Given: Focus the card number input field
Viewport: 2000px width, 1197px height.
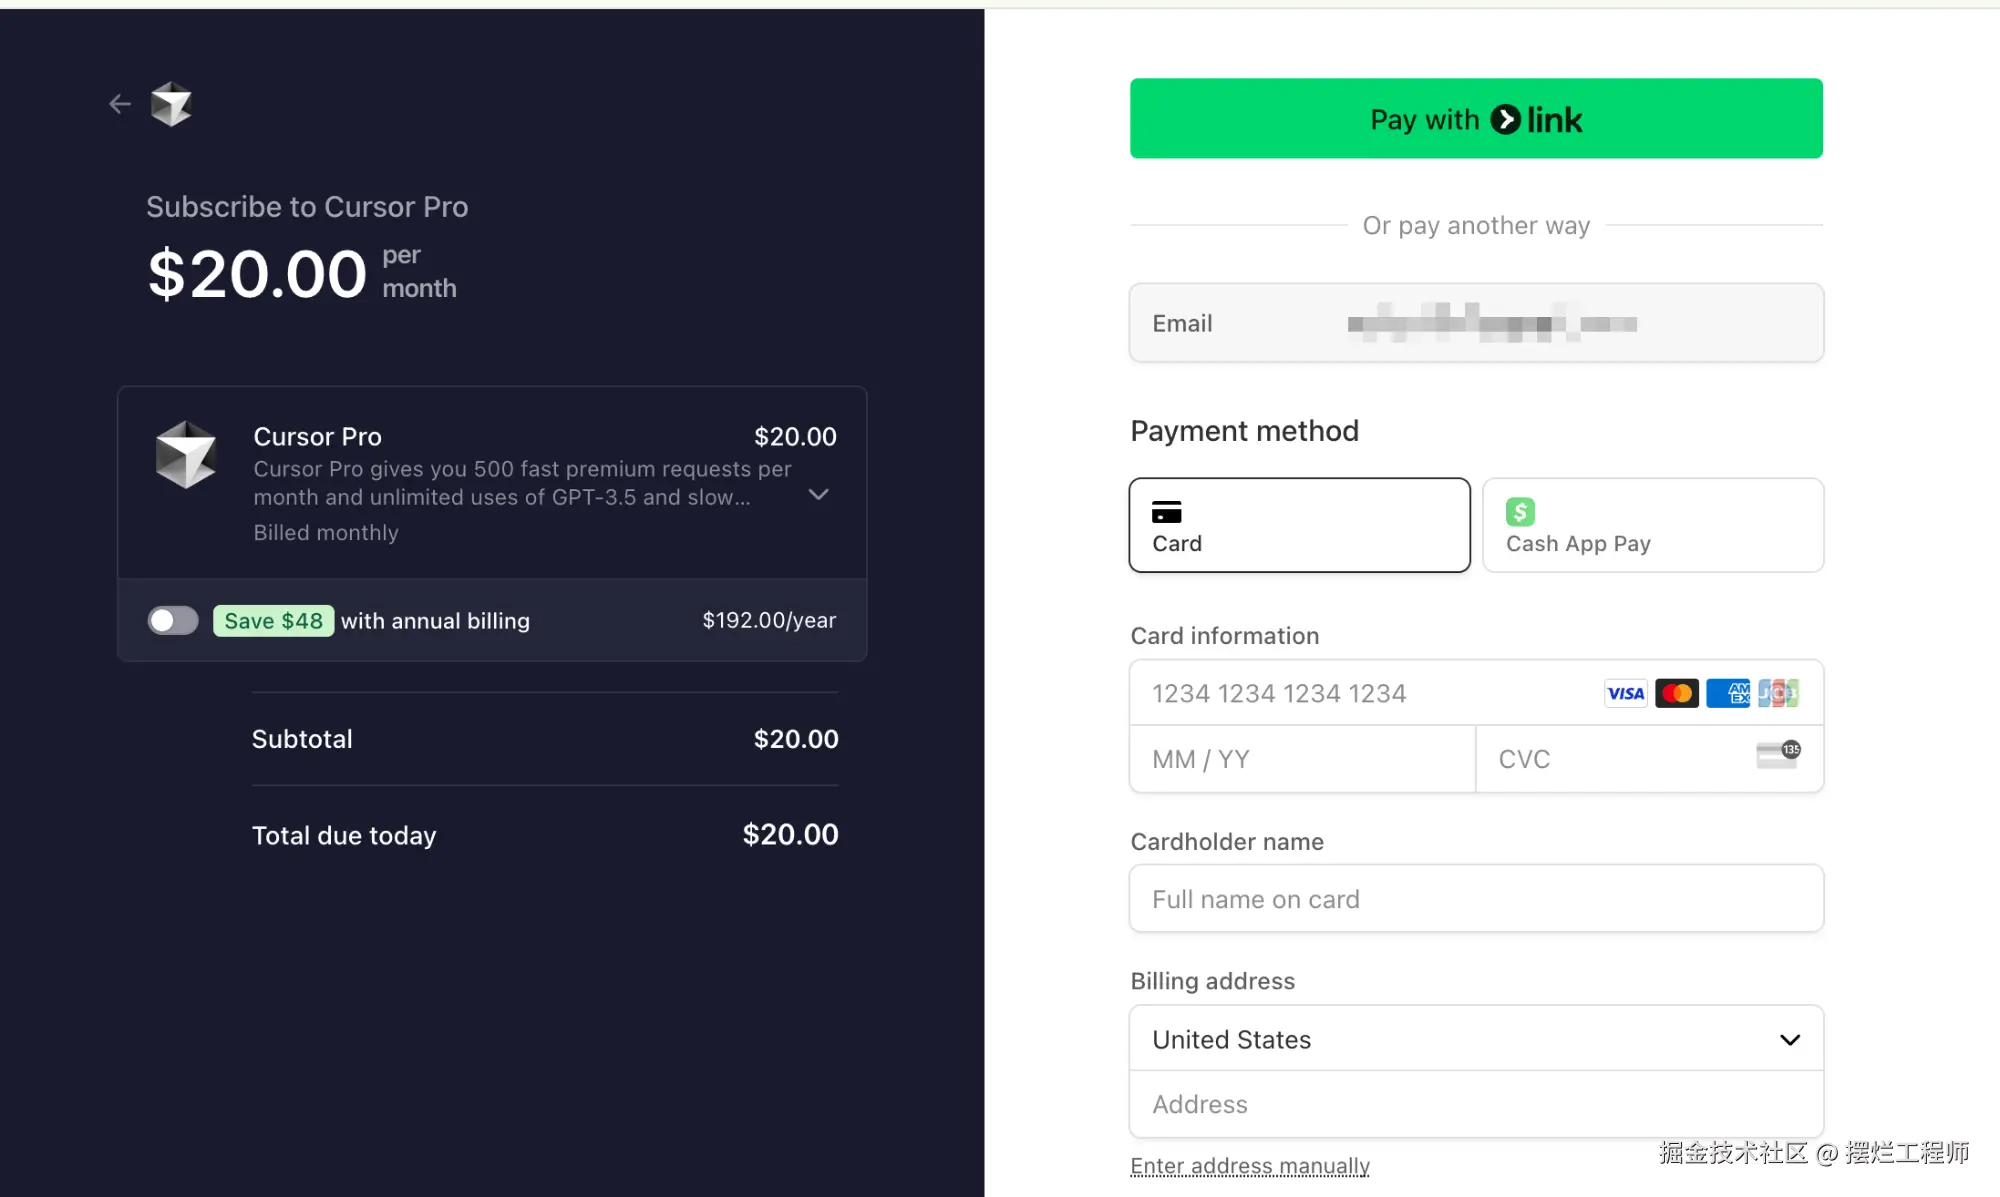Looking at the screenshot, I should pyautogui.click(x=1360, y=693).
